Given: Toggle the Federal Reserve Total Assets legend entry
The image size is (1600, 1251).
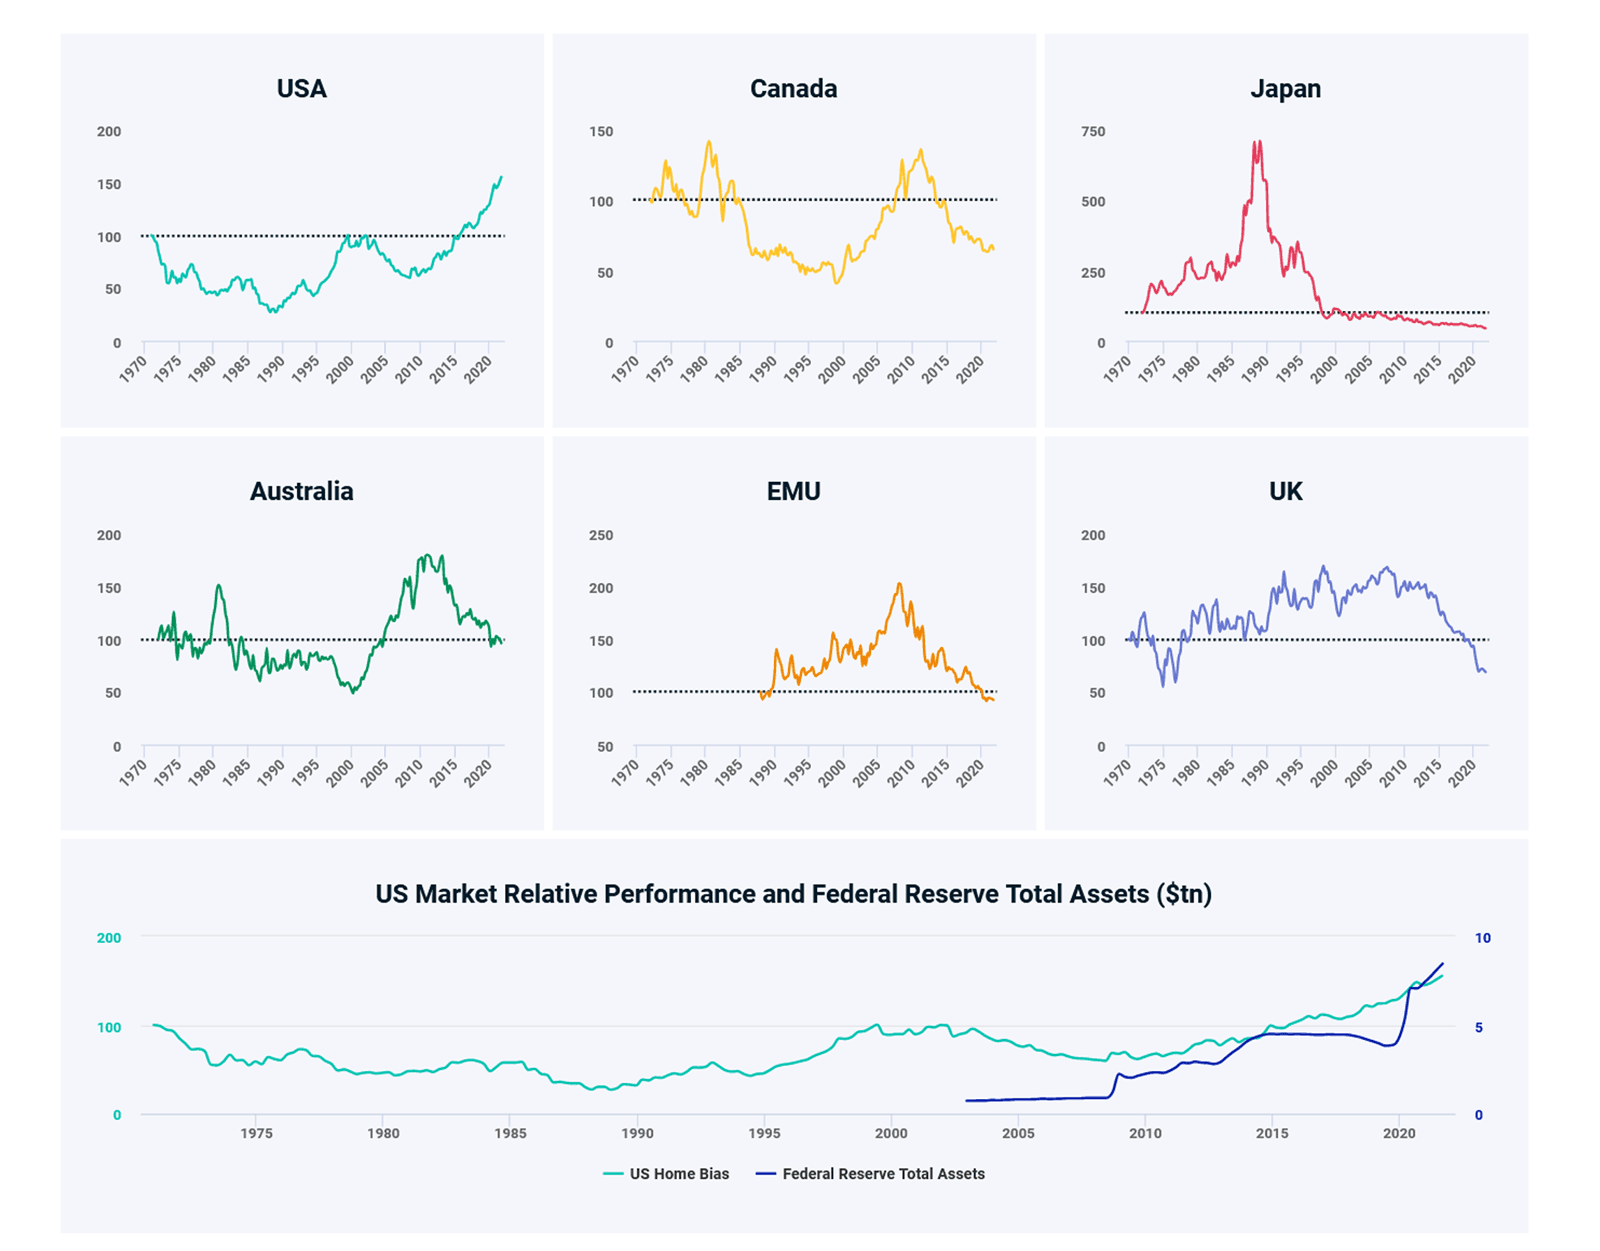Looking at the screenshot, I should click(870, 1174).
